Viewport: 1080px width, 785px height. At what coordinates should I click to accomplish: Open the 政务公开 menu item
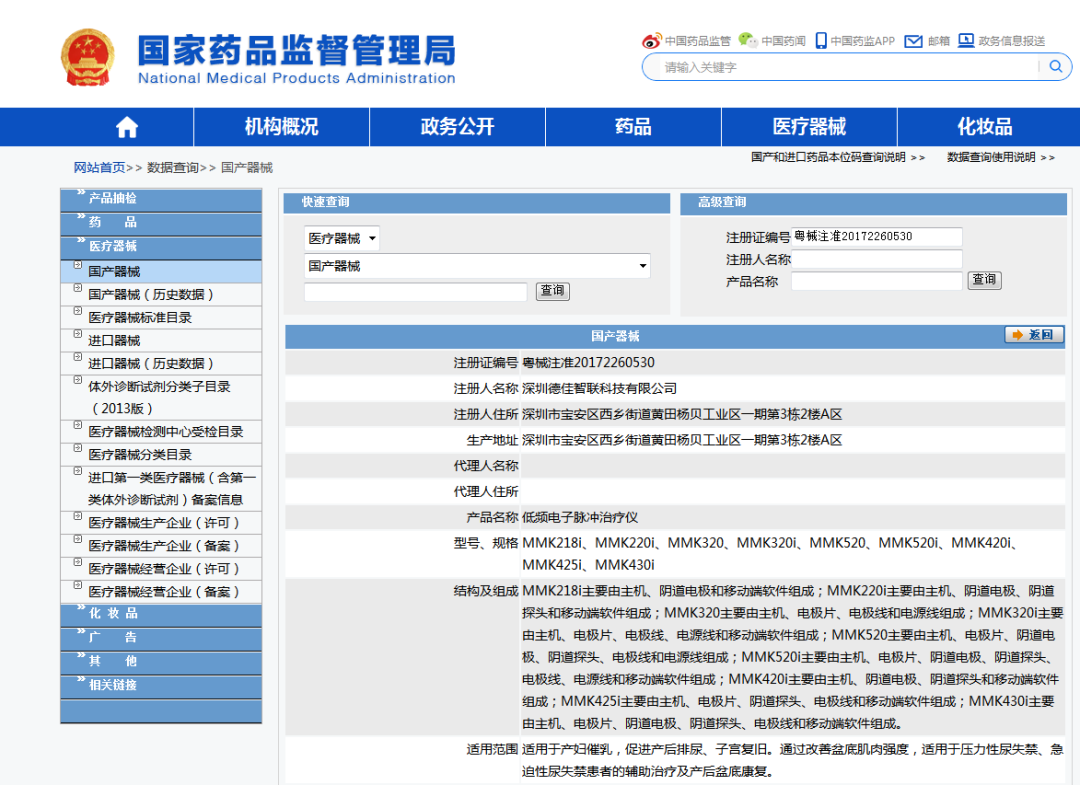456,126
